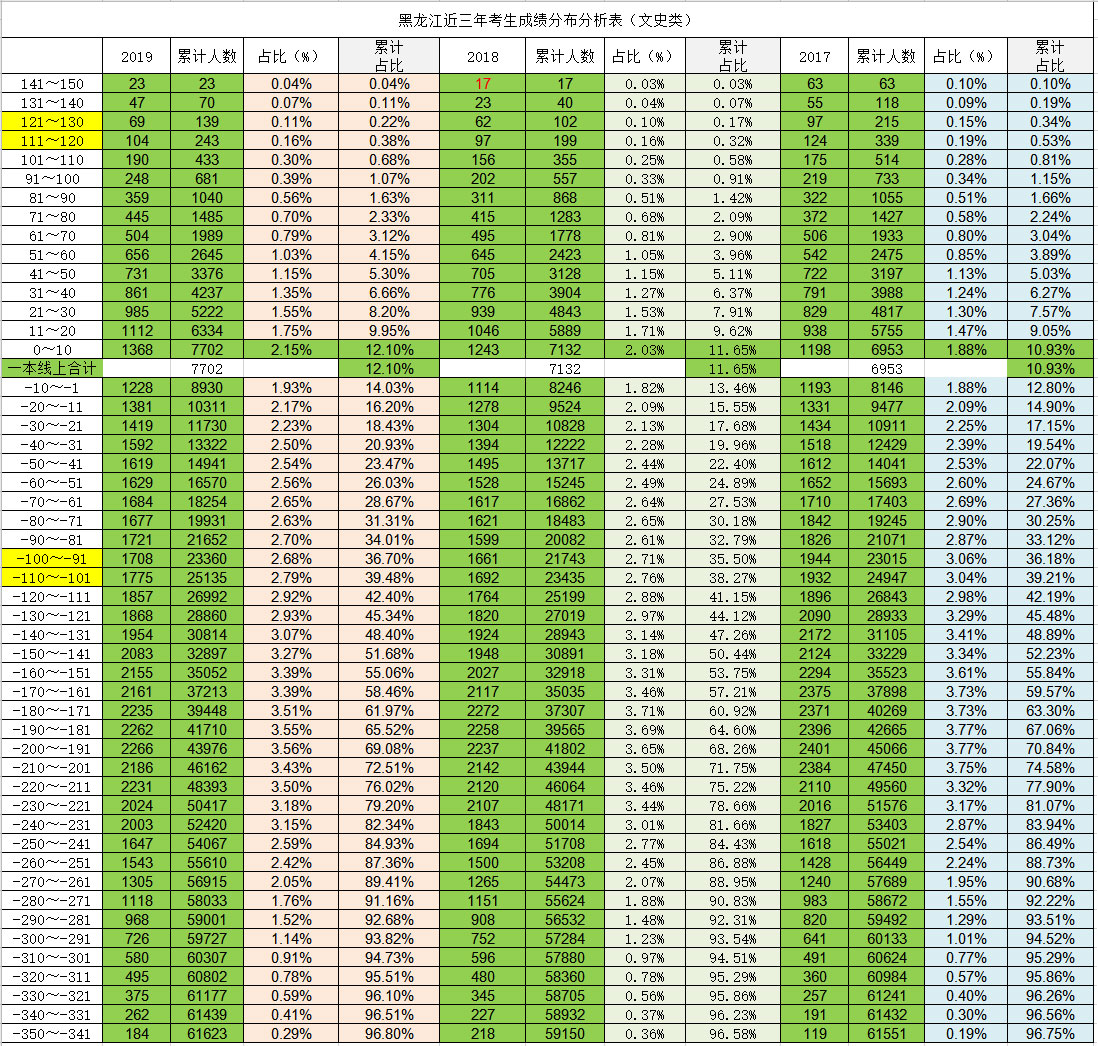This screenshot has height=1046, width=1098.
Task: Select the 2018 column header cell
Action: 482,57
